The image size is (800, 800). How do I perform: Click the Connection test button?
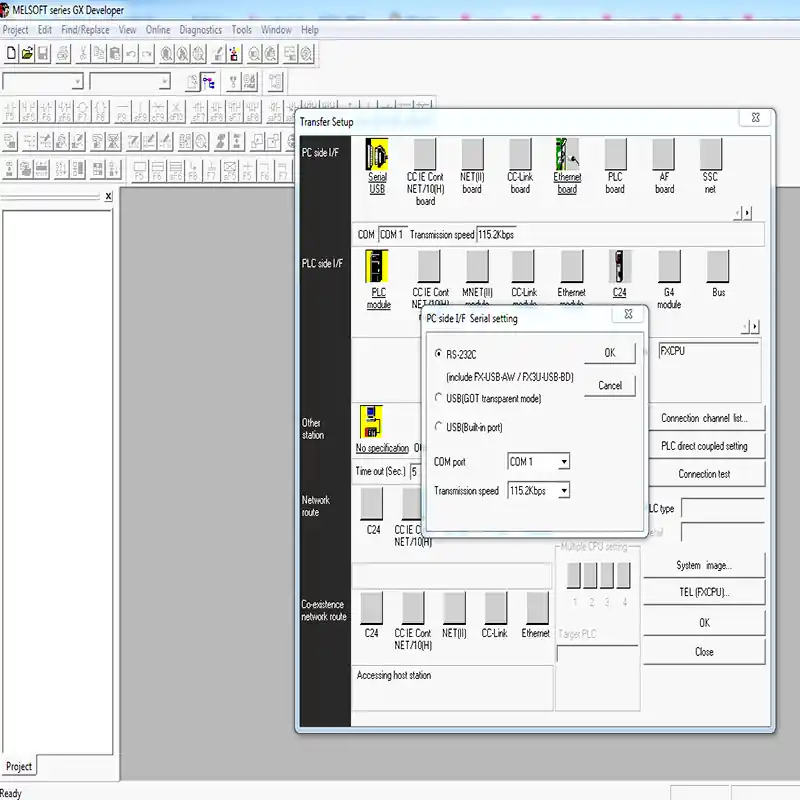704,474
